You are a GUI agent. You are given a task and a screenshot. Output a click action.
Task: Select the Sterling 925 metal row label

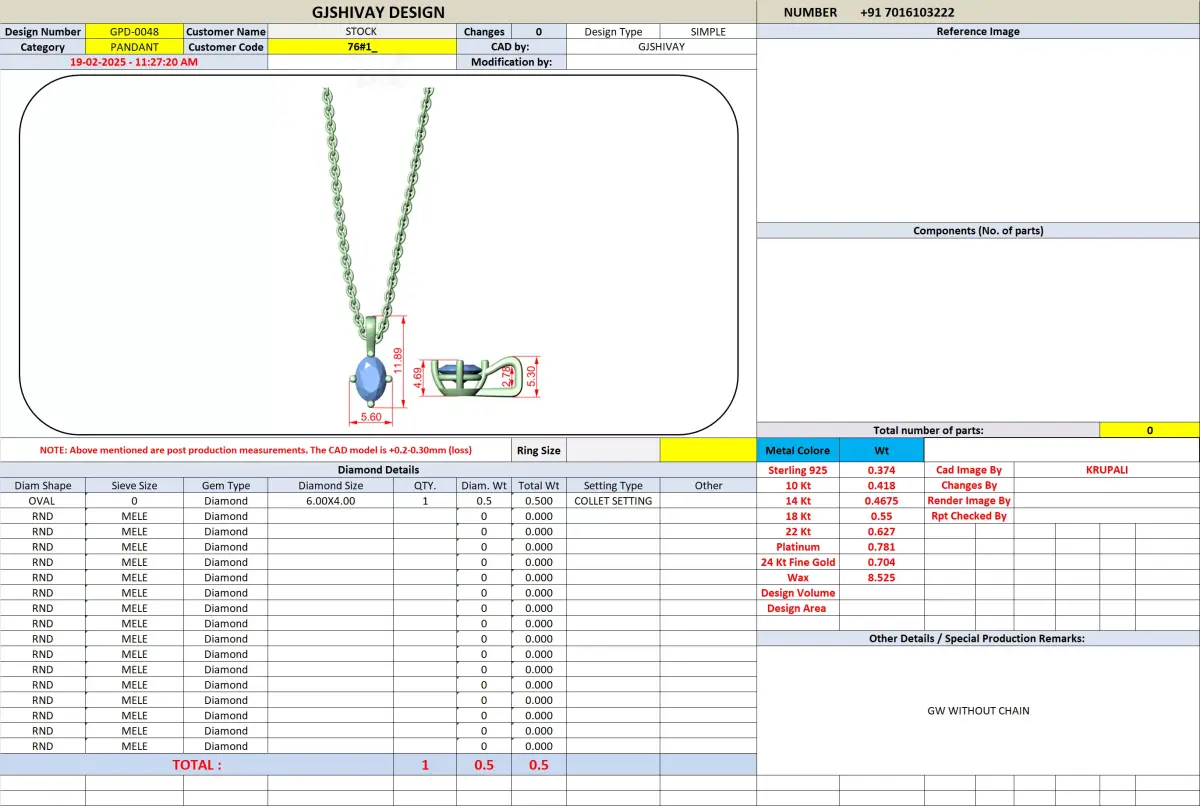tap(798, 470)
